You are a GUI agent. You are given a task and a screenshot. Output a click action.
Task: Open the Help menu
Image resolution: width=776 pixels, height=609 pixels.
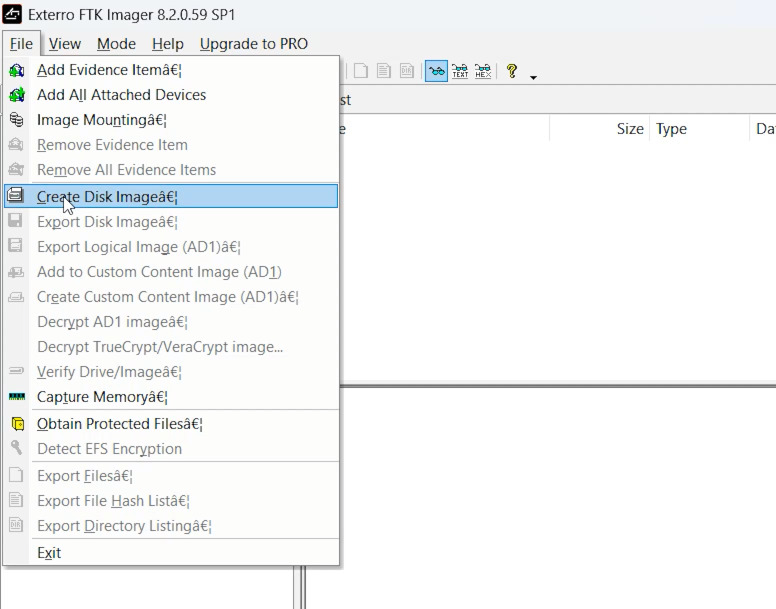click(168, 44)
